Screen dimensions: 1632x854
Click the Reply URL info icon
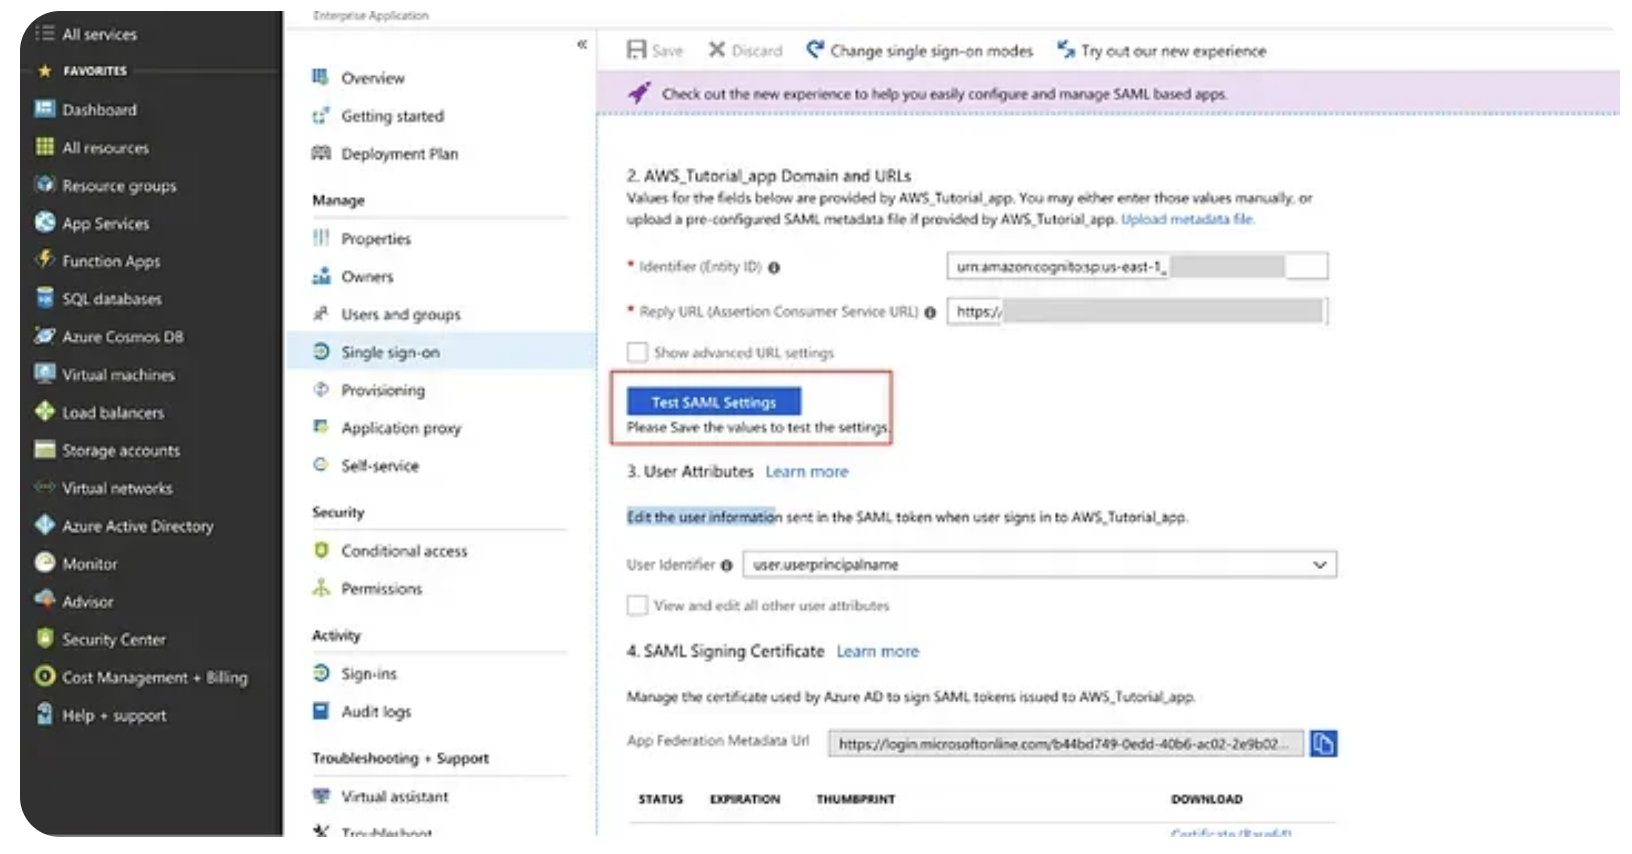(930, 313)
